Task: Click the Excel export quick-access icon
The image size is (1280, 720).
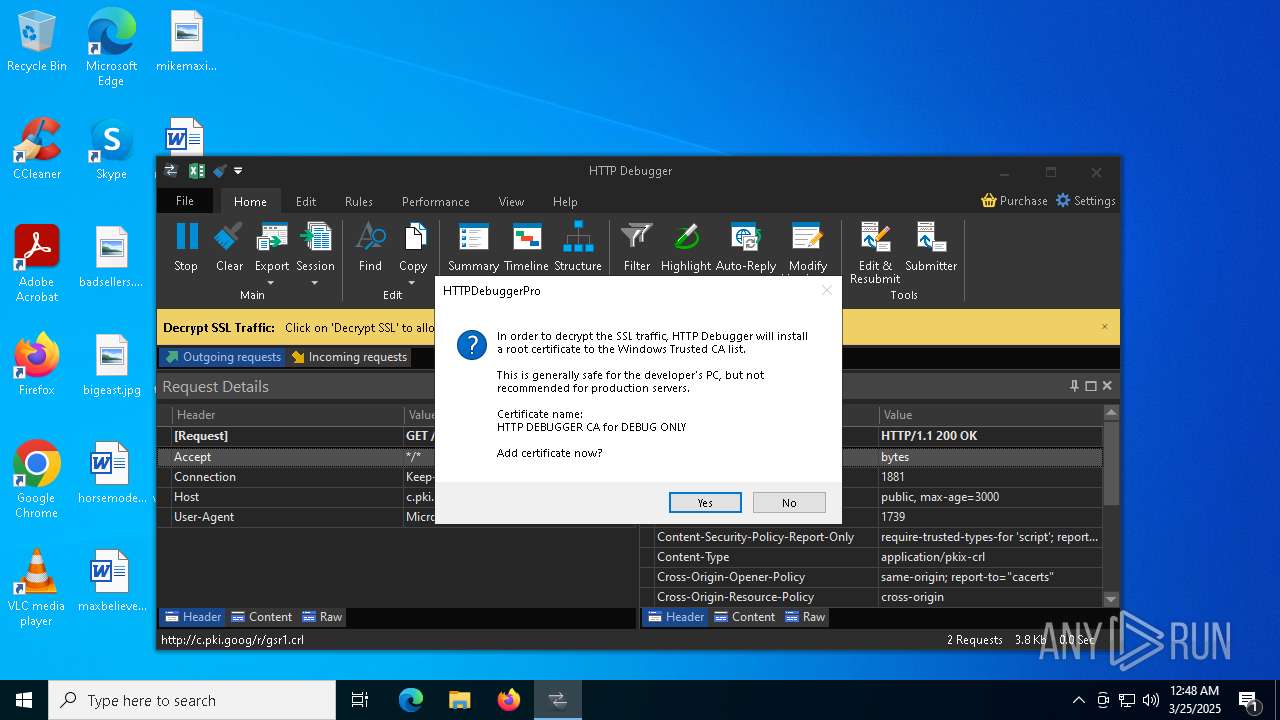Action: (x=197, y=171)
